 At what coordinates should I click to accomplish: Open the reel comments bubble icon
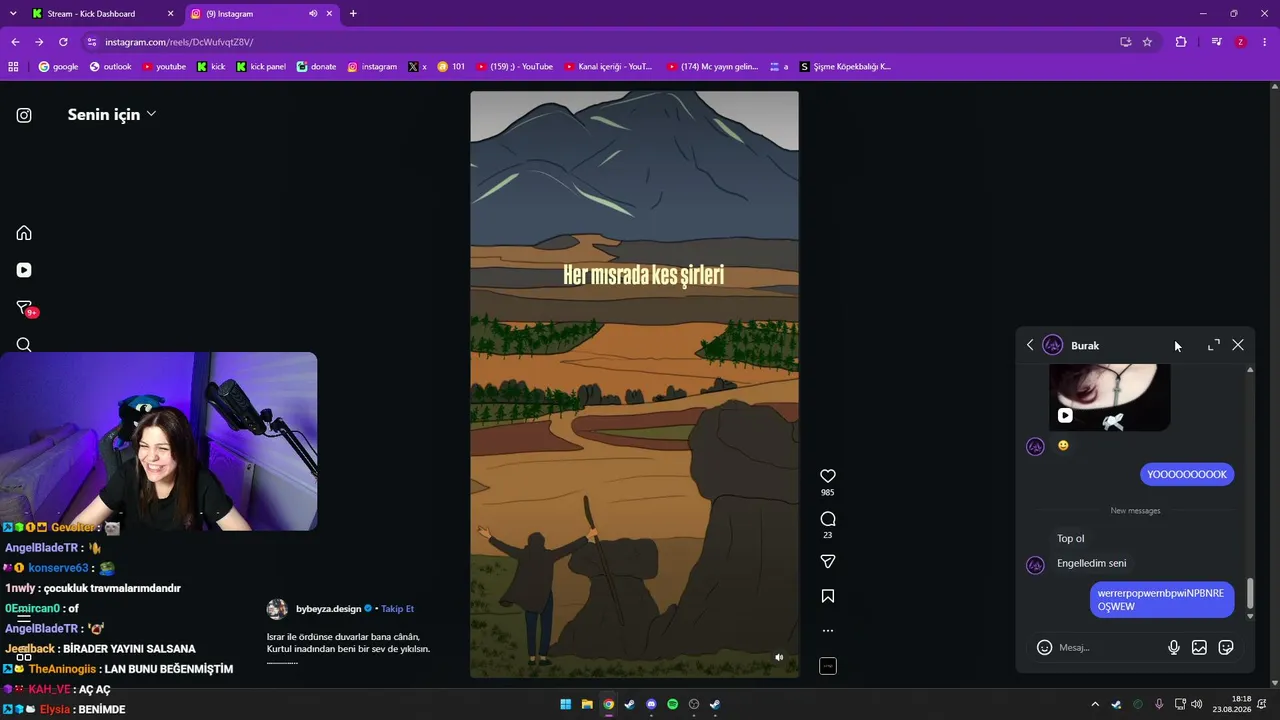pos(828,519)
